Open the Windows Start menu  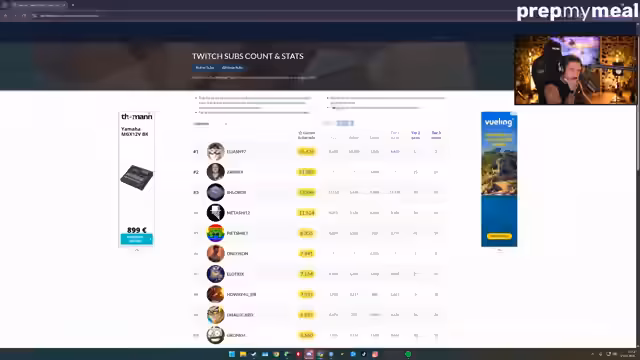(232, 354)
